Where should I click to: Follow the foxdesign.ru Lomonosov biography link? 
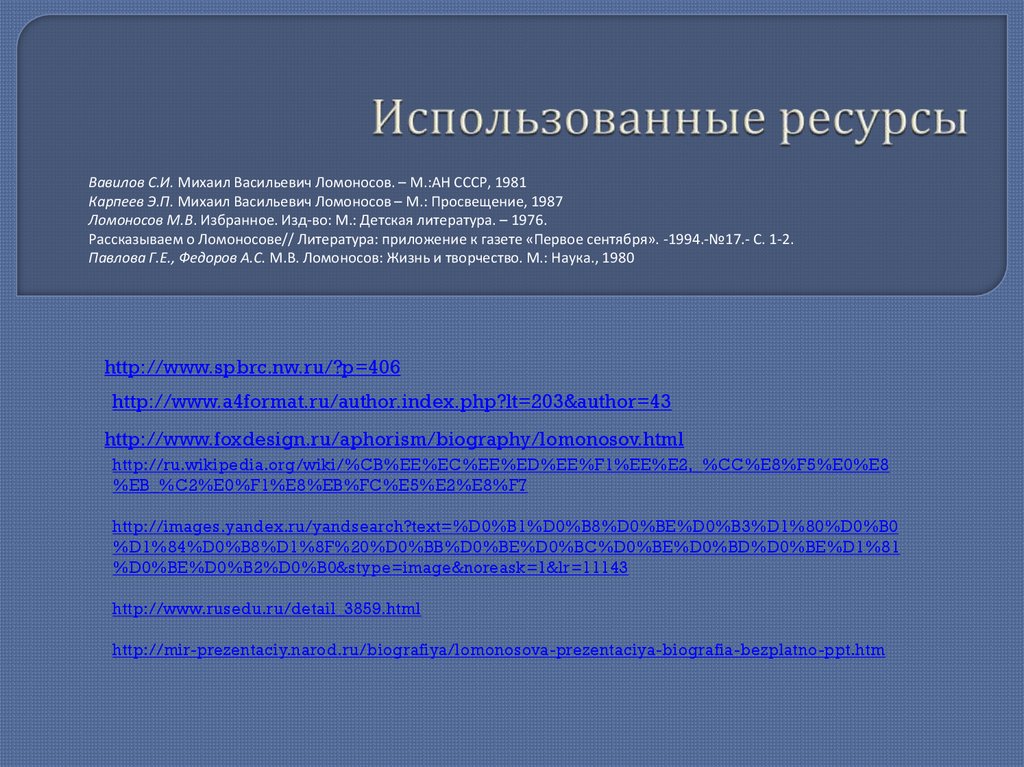pos(394,439)
